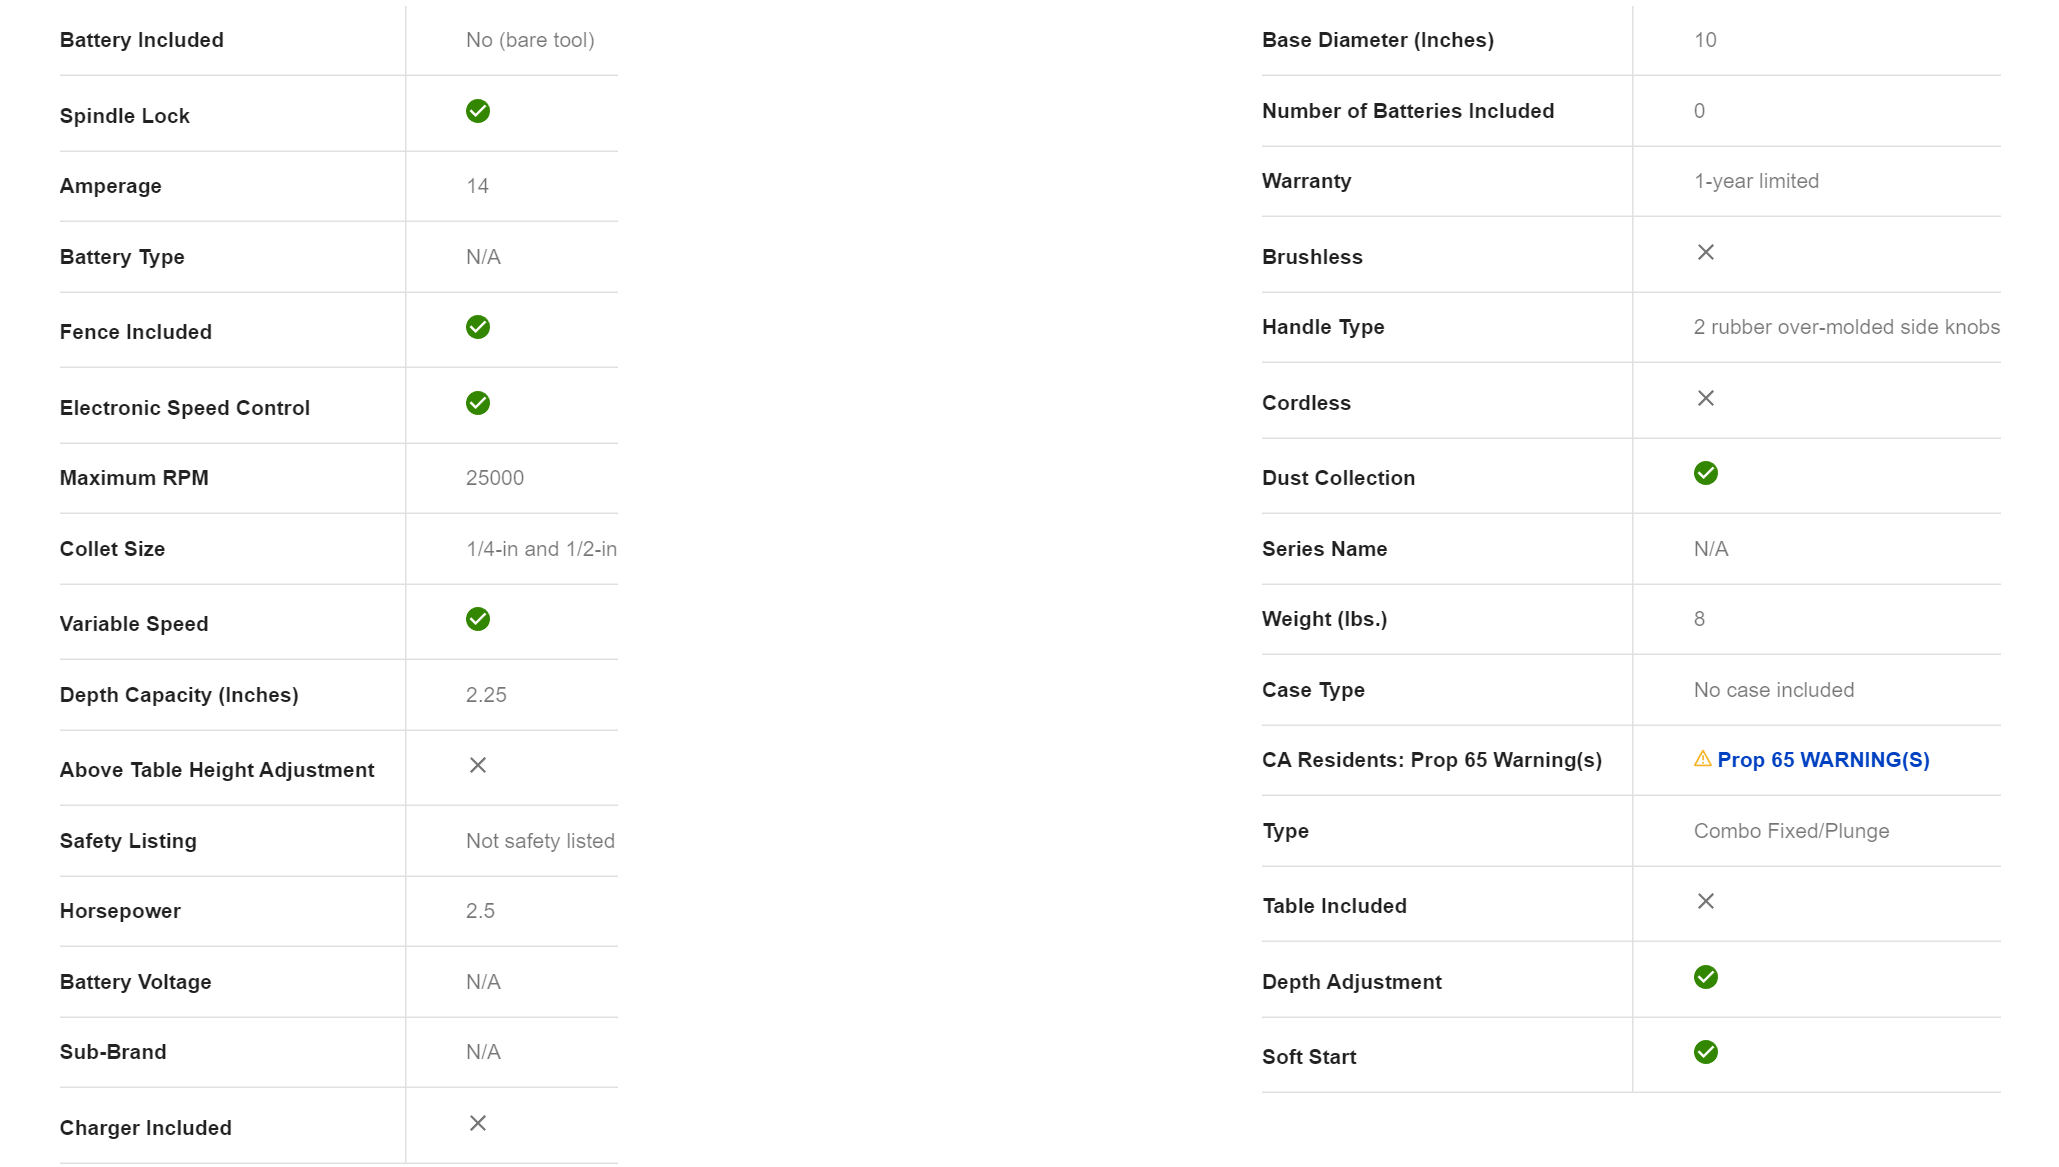Click the green checkmark for Spindle Lock
The height and width of the screenshot is (1167, 2059).
point(478,111)
